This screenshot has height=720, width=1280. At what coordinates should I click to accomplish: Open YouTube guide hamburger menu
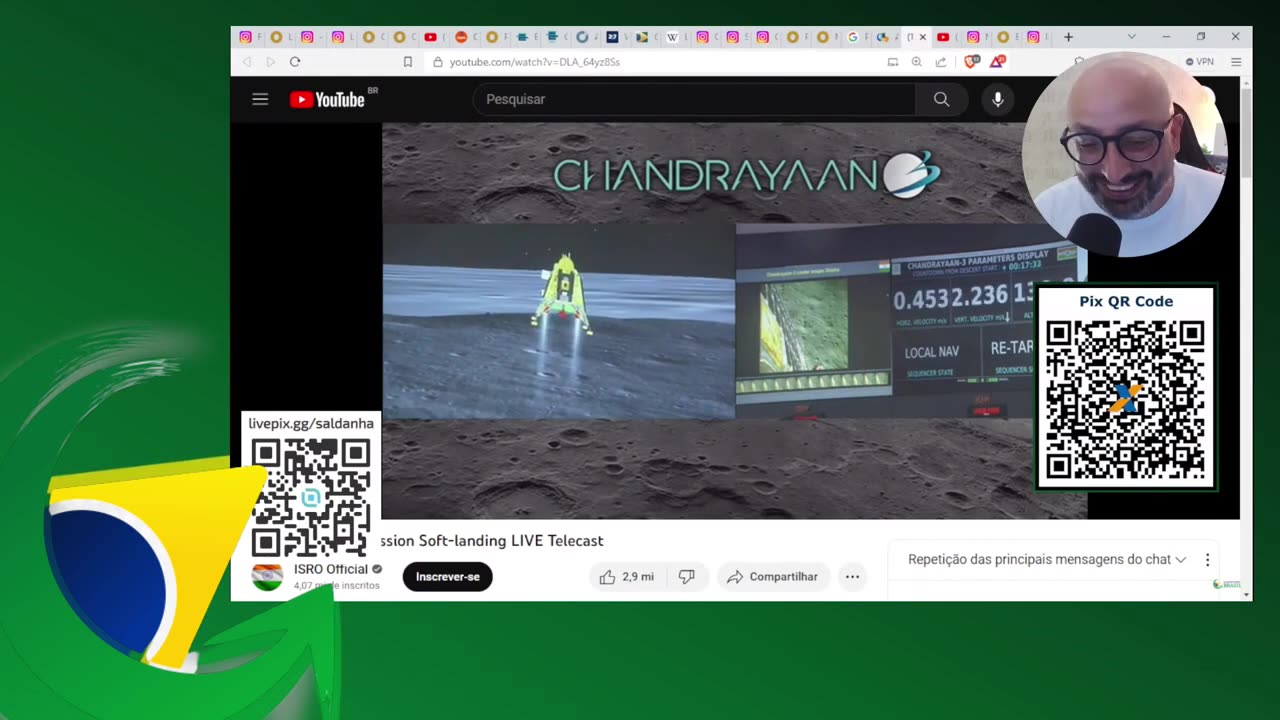point(260,99)
